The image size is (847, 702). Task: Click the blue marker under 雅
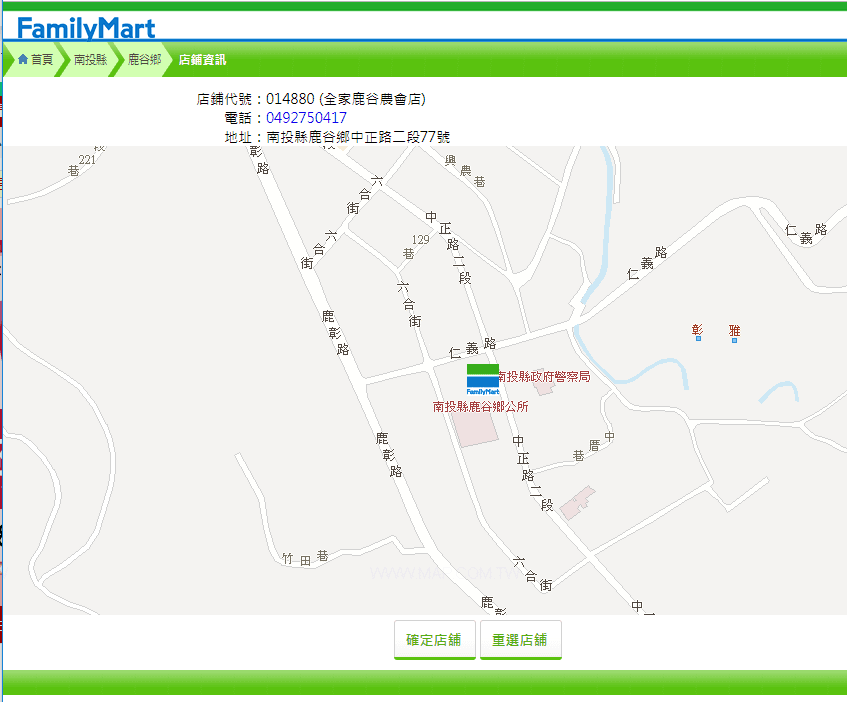tap(734, 340)
